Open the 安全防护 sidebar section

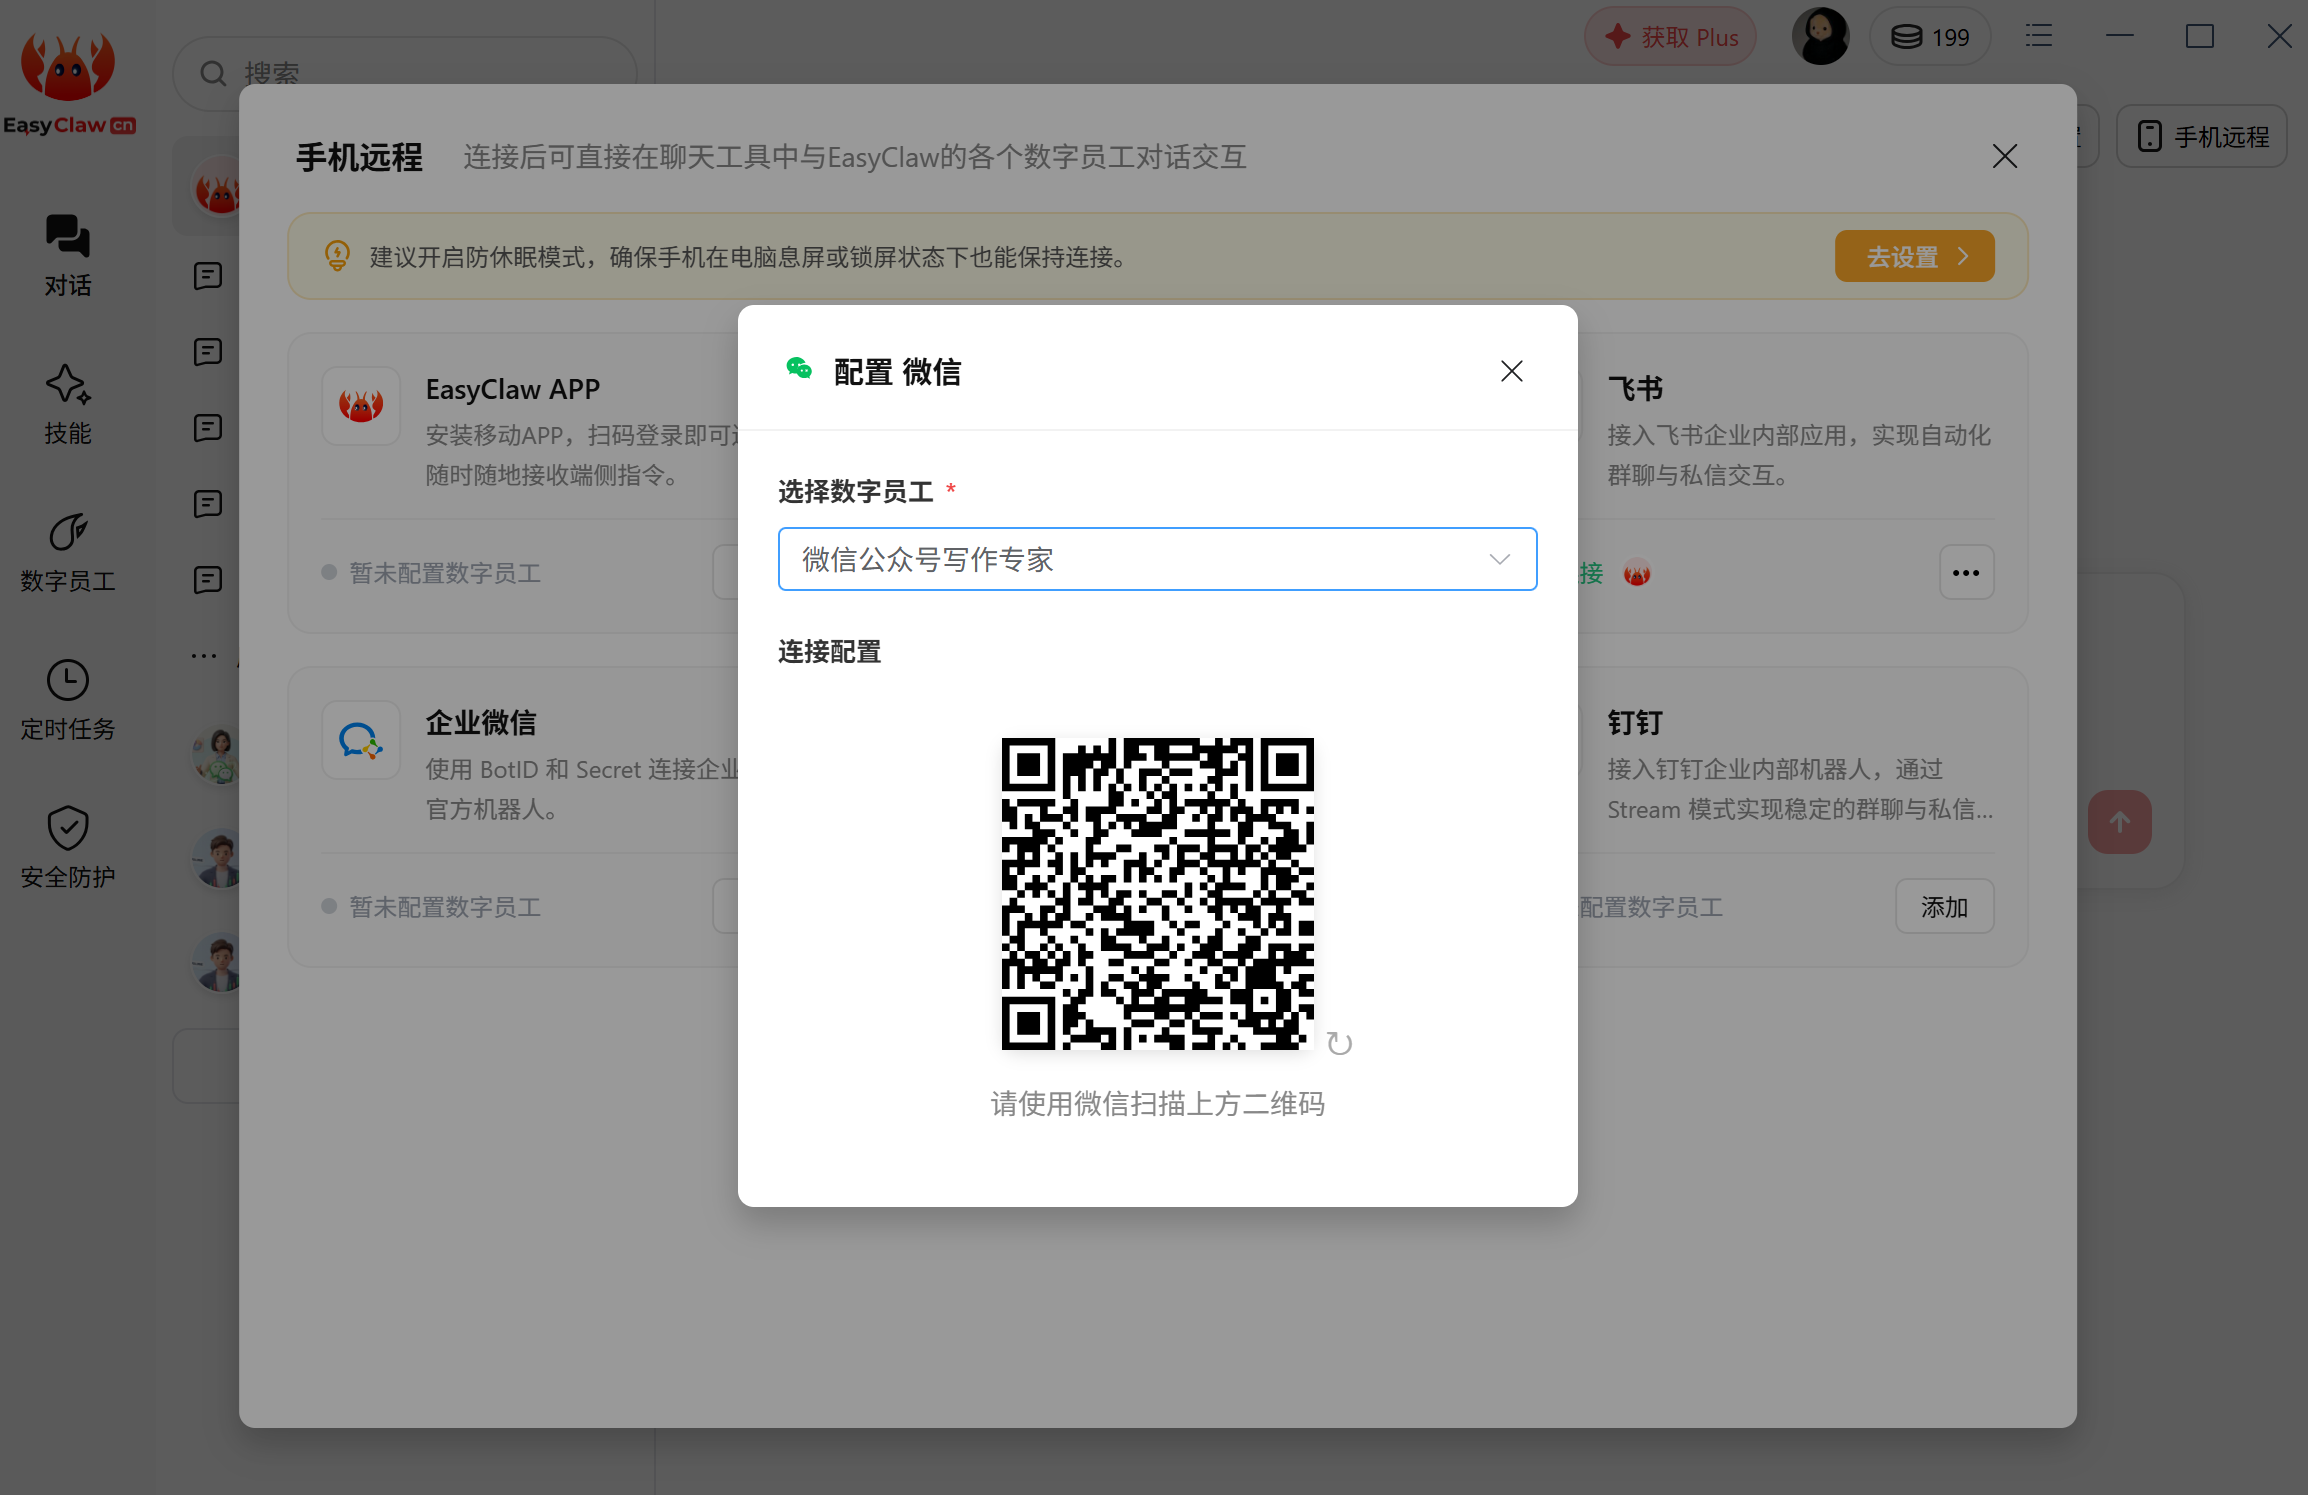click(x=67, y=848)
